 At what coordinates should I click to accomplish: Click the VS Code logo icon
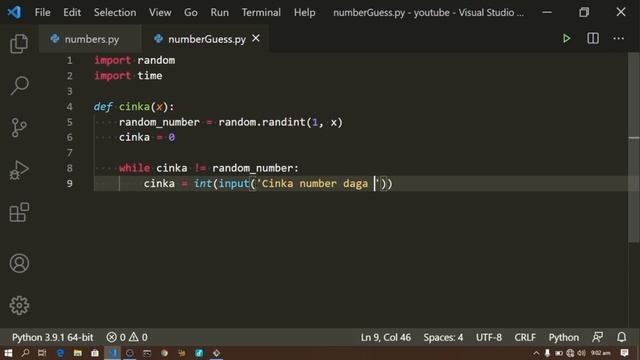[x=14, y=12]
